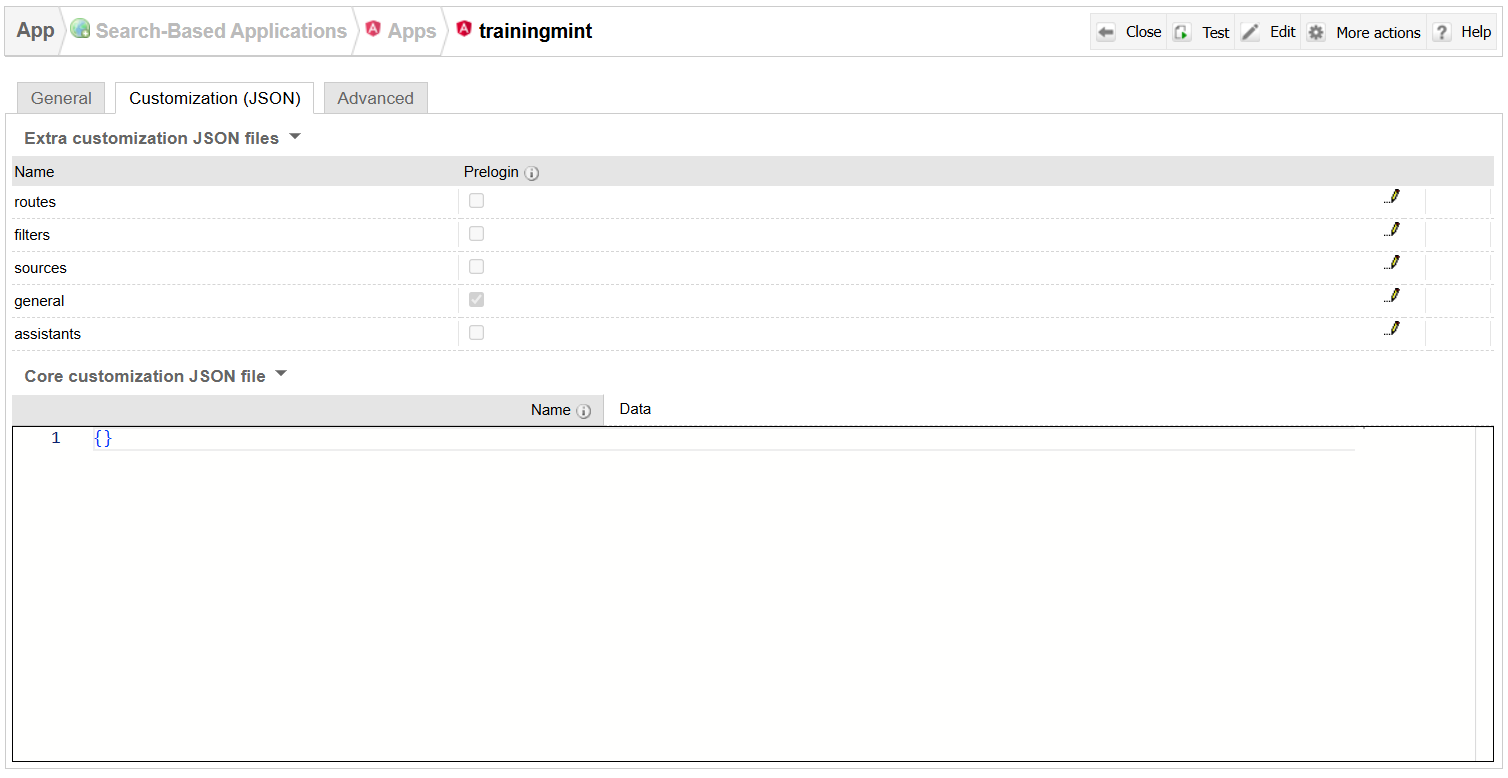
Task: Click the Data column header
Action: (635, 409)
